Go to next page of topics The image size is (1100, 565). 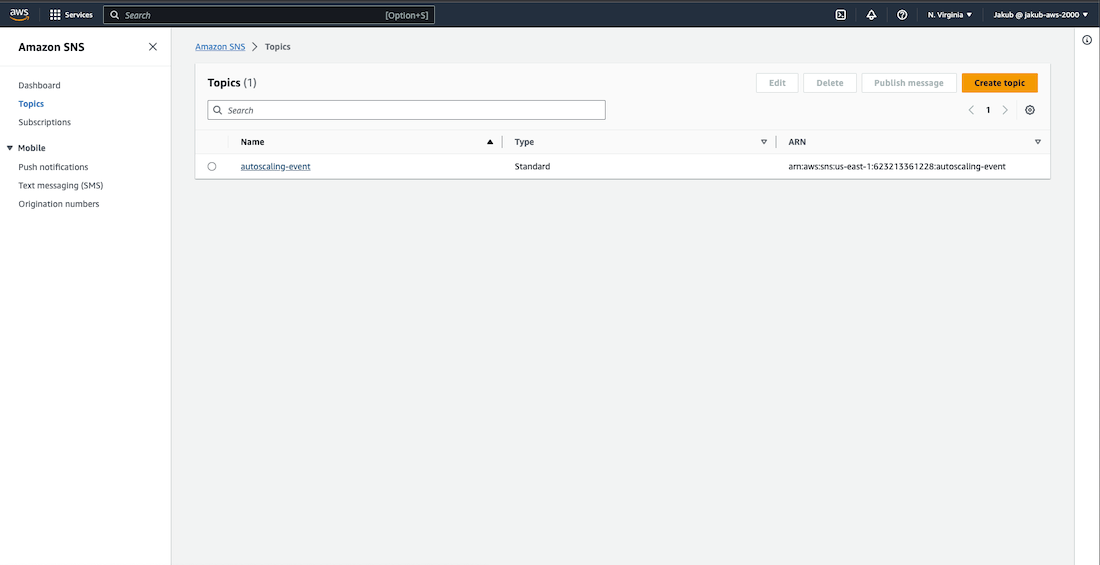click(1005, 110)
